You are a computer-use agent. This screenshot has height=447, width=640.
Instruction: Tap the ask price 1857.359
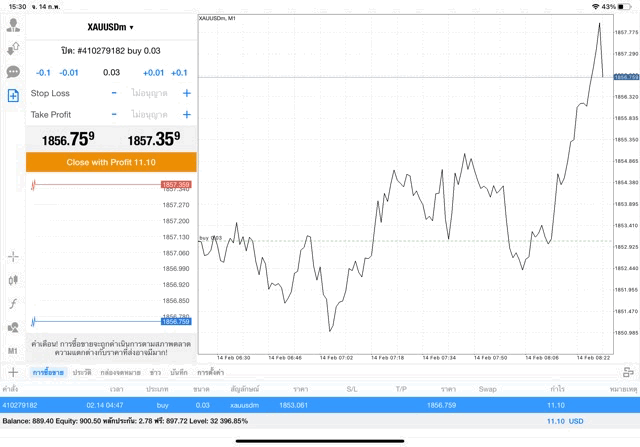154,139
